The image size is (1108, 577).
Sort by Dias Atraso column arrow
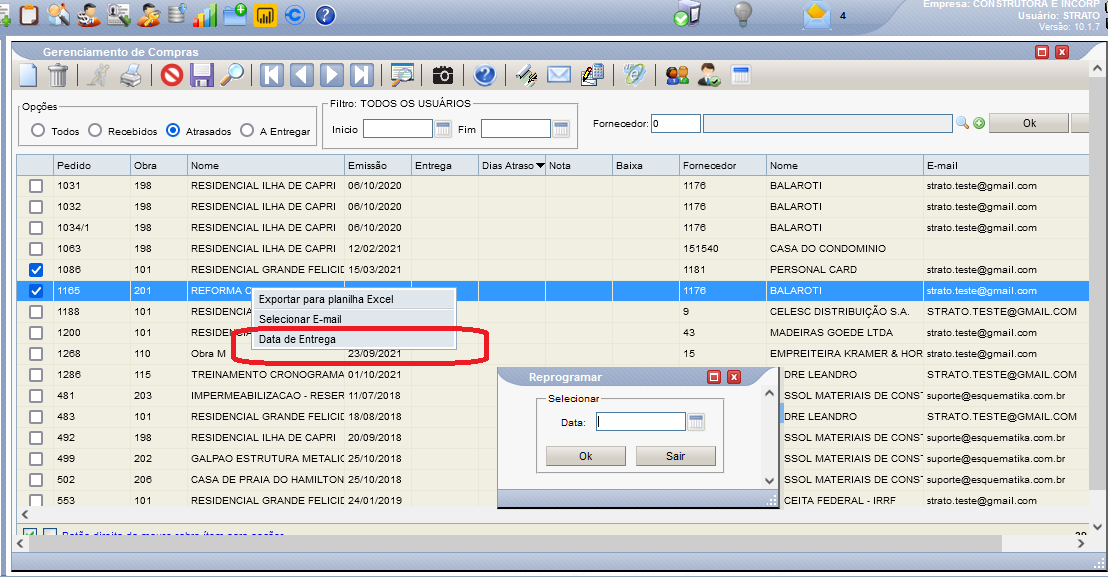click(x=541, y=166)
